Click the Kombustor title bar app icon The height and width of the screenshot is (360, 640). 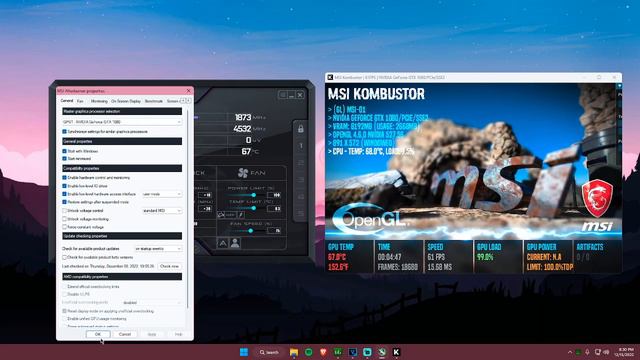[330, 77]
